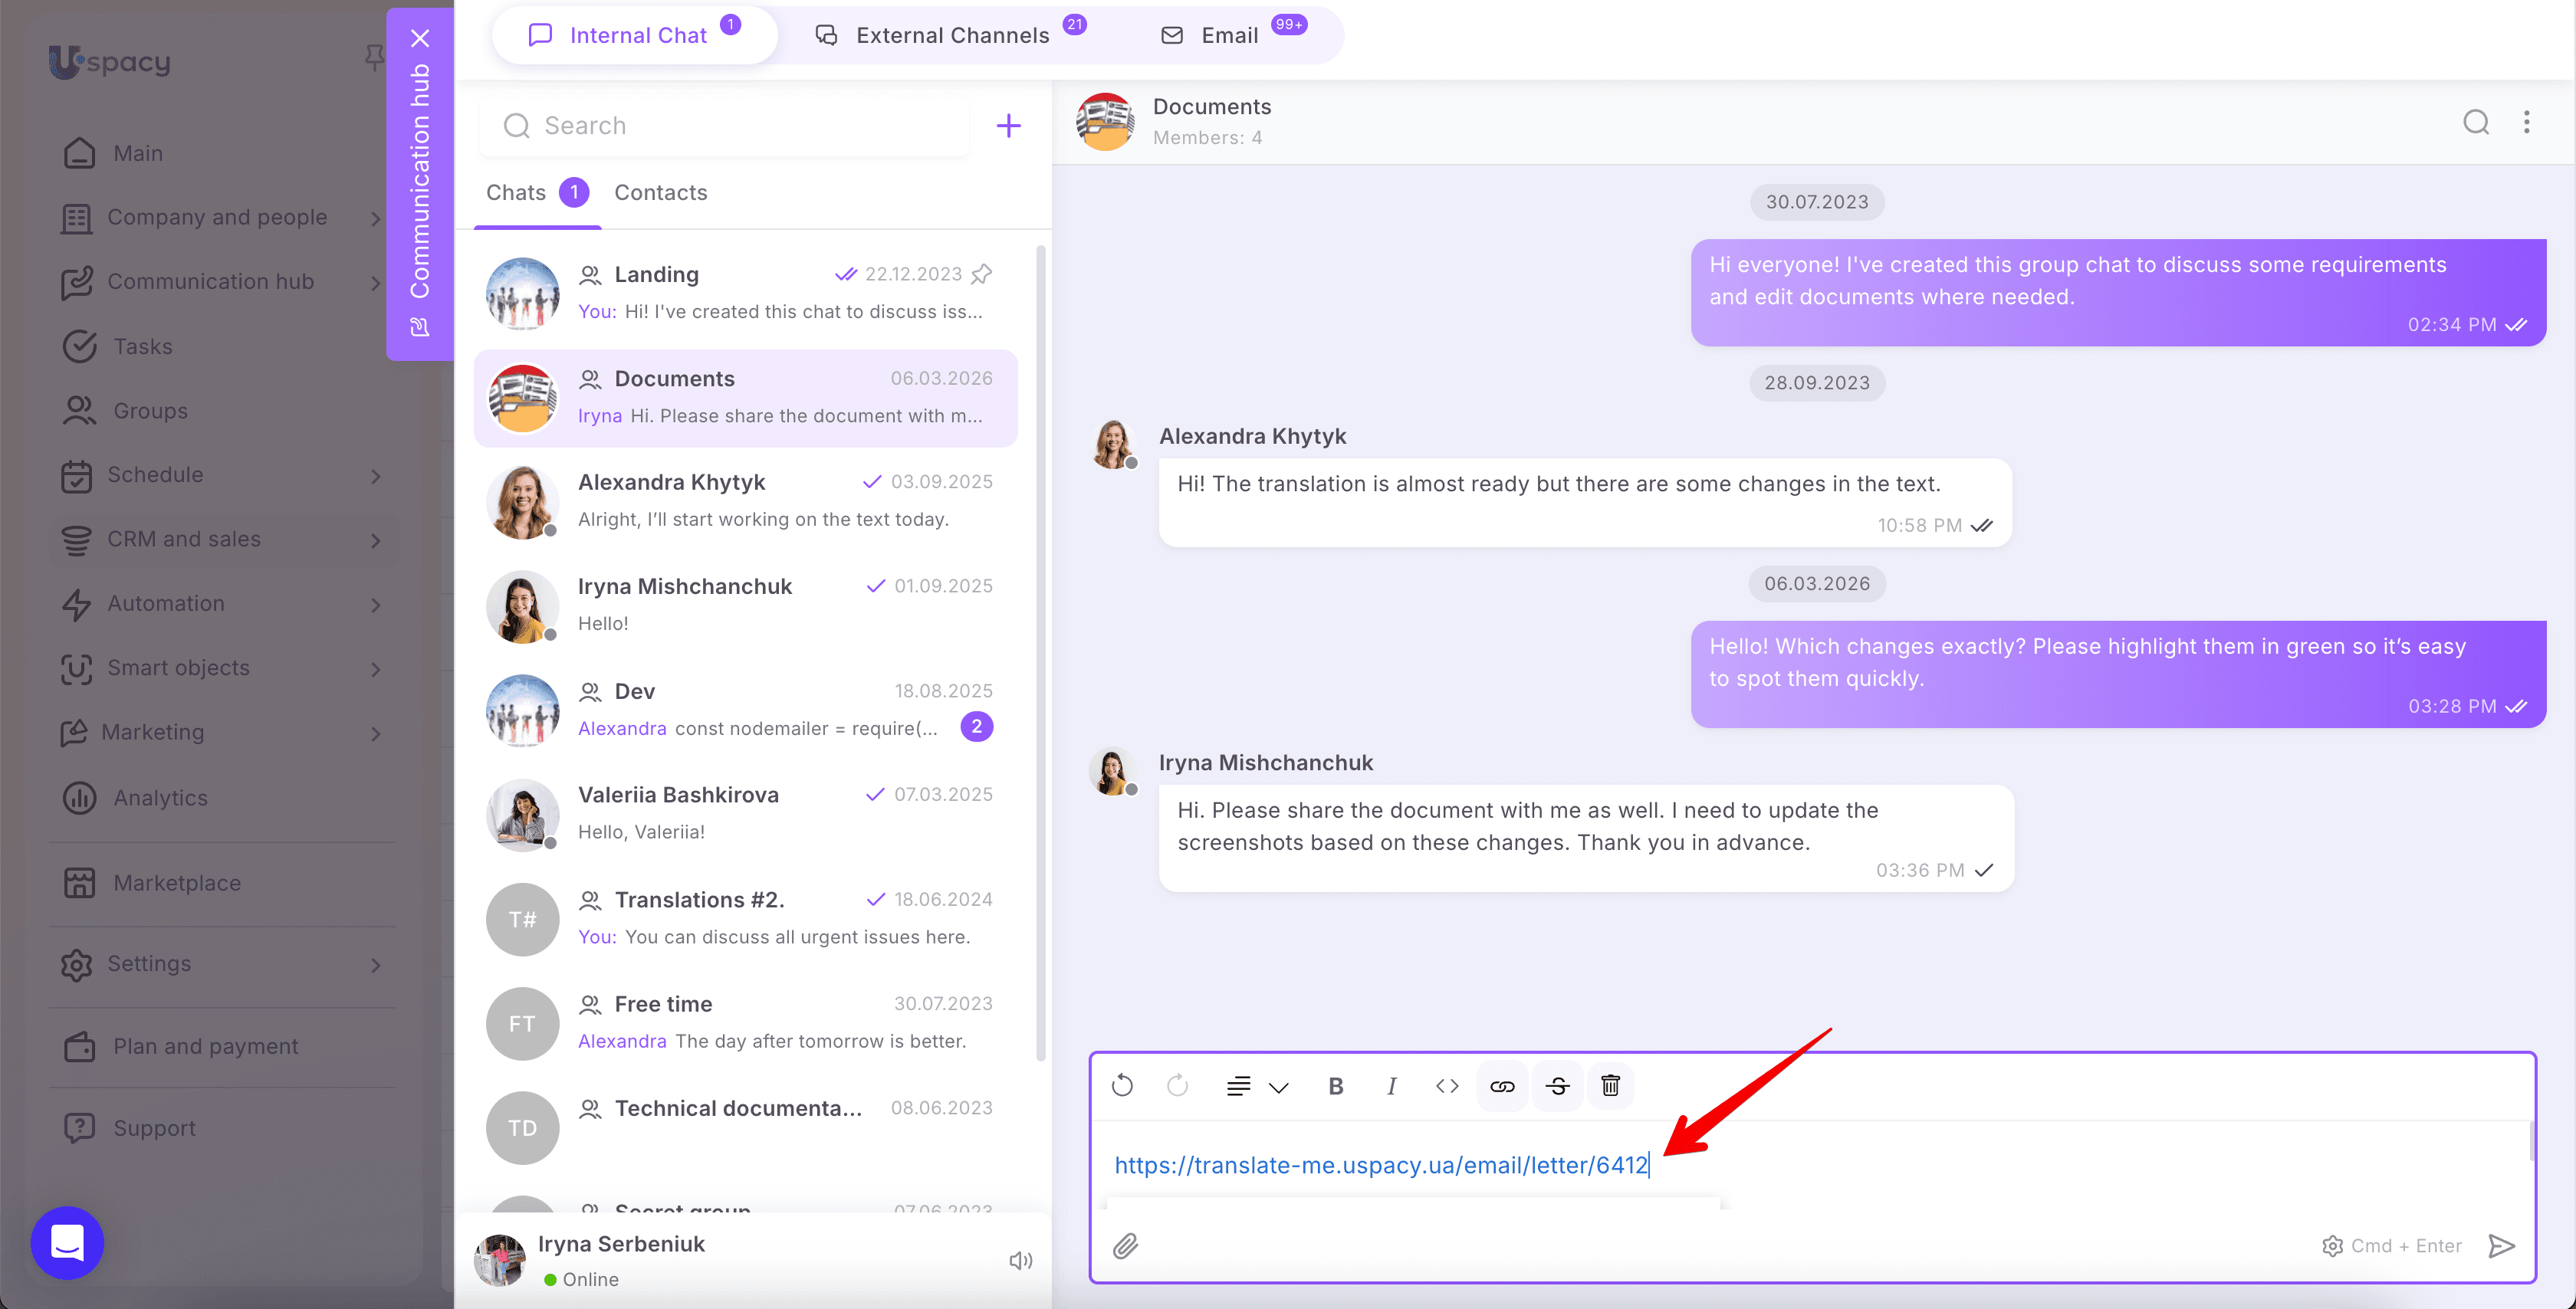Open the Landing group chat

[x=746, y=293]
